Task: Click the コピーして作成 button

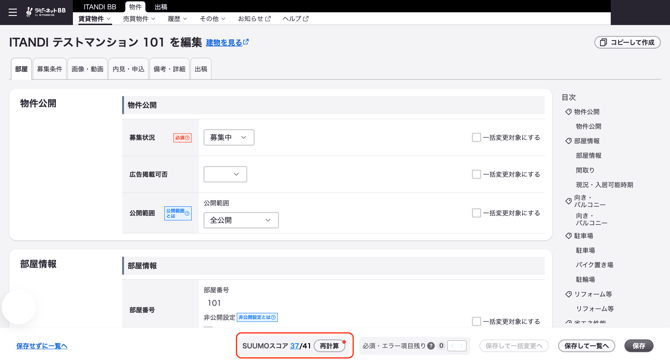Action: pos(627,42)
